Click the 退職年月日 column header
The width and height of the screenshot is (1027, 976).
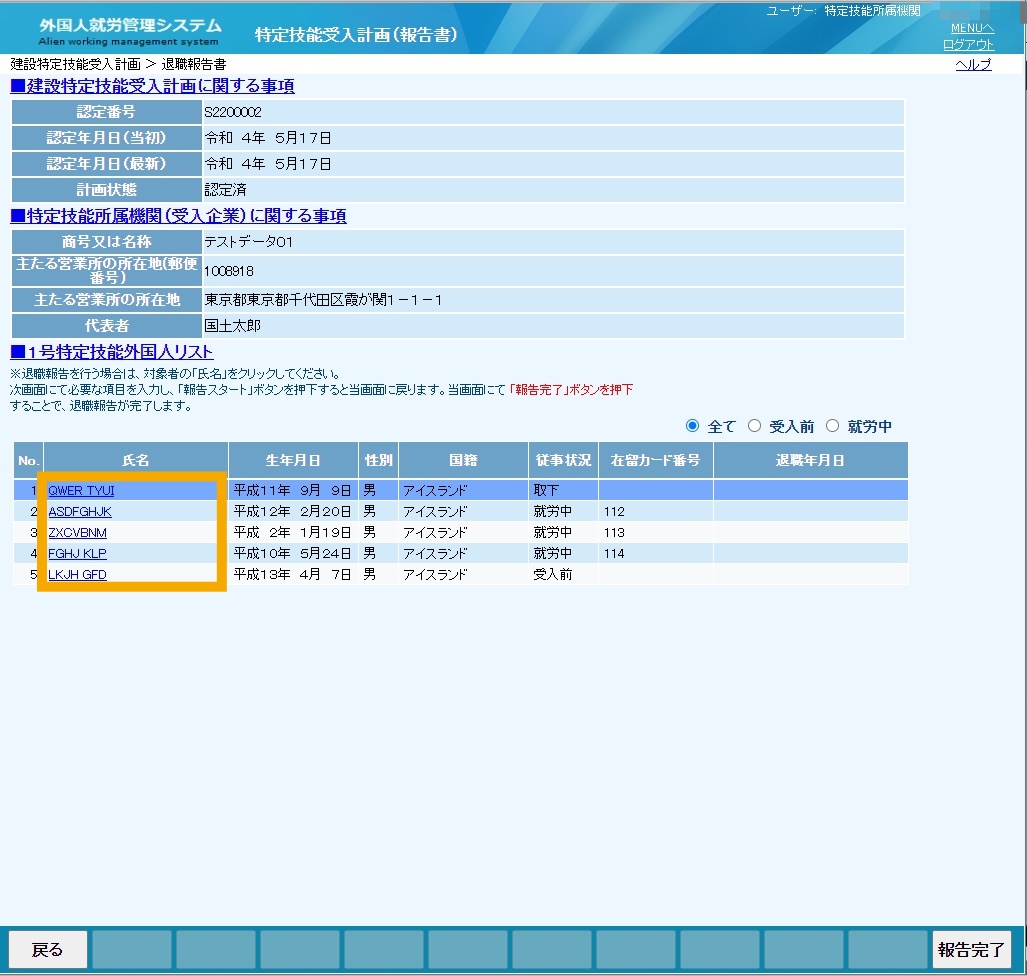810,460
